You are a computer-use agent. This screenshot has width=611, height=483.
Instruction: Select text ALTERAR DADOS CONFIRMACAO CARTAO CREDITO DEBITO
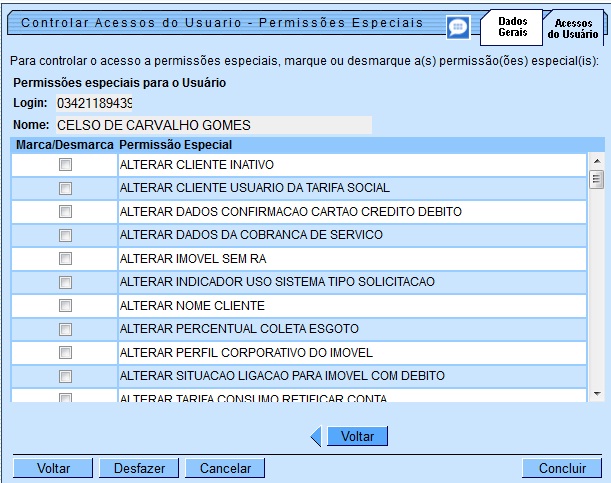[291, 212]
